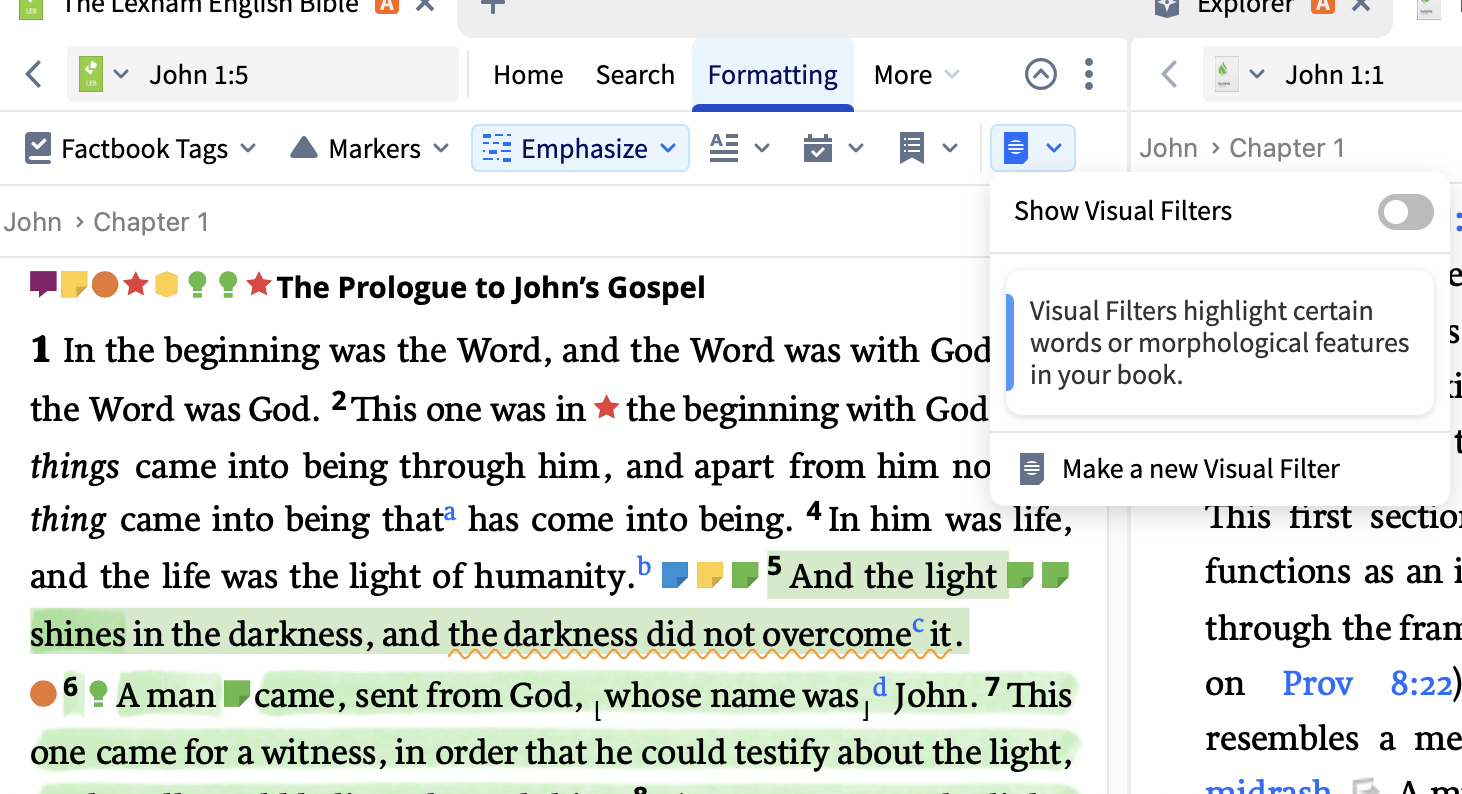Click the LEB resource icon beside John 1:5
1462x794 pixels.
point(91,74)
